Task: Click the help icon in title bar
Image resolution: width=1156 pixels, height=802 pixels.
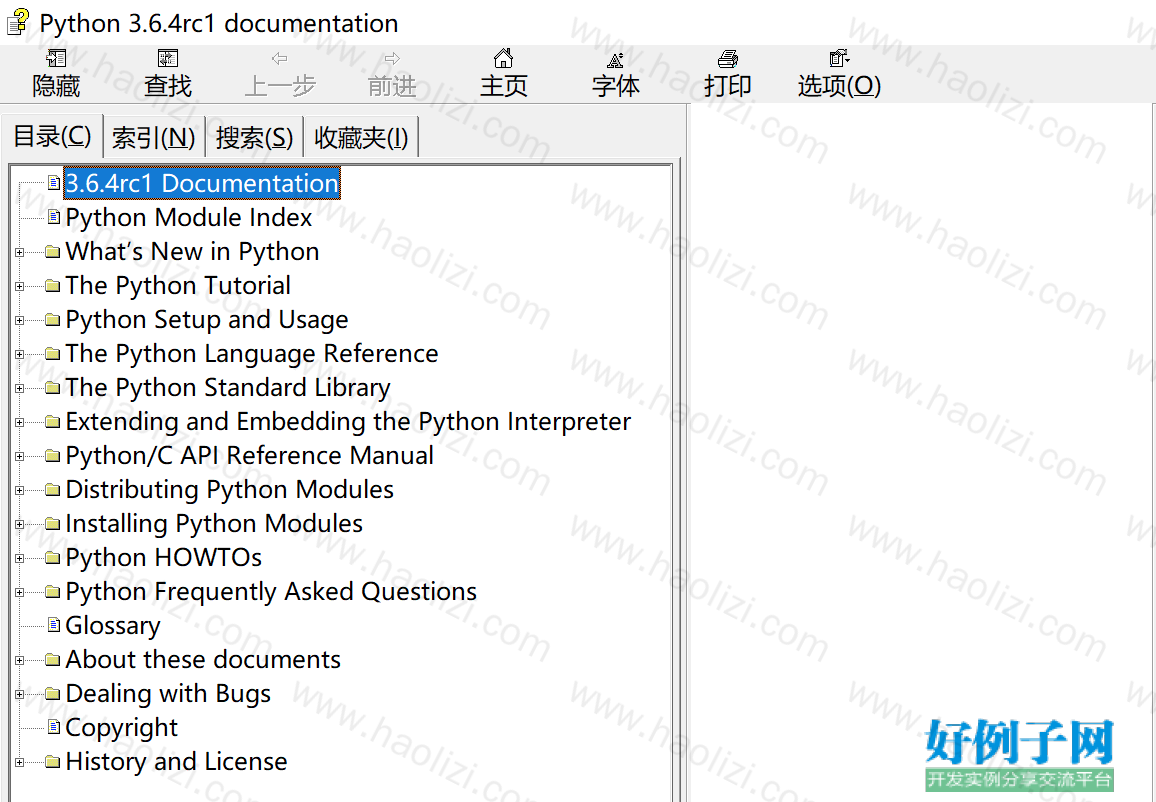Action: 18,22
